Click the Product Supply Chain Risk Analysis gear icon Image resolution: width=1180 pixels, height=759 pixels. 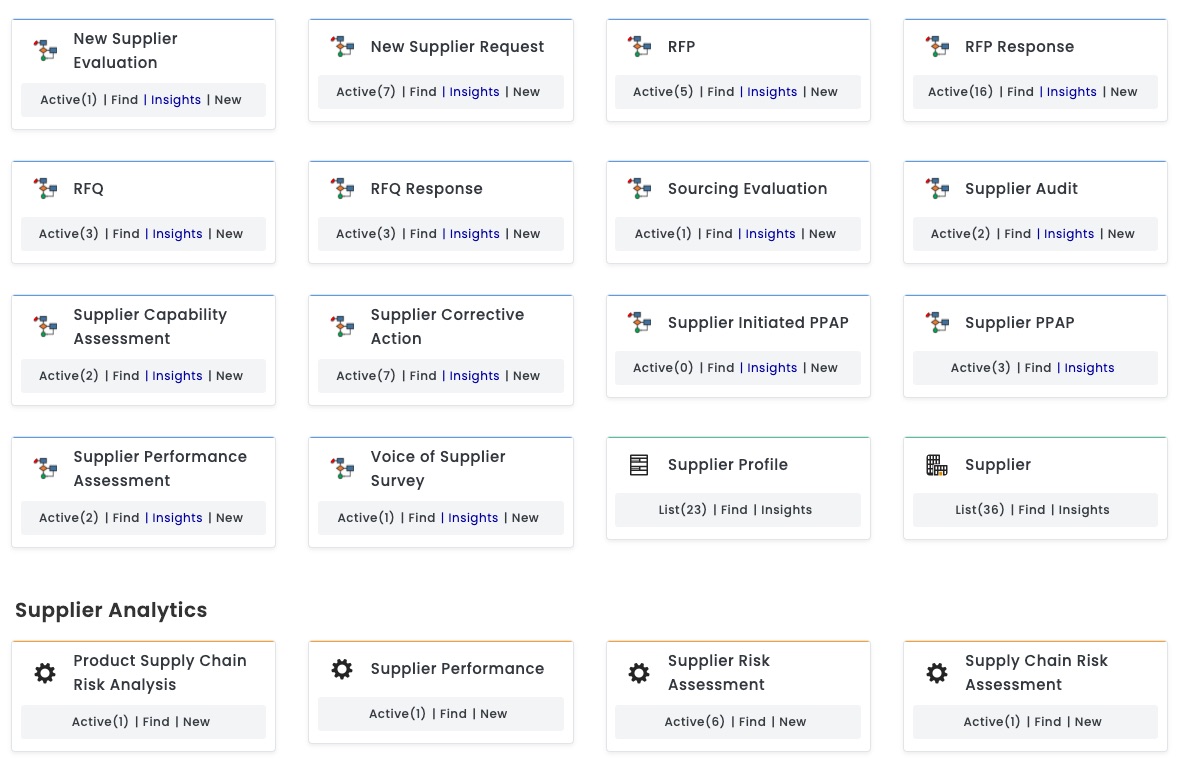(45, 673)
